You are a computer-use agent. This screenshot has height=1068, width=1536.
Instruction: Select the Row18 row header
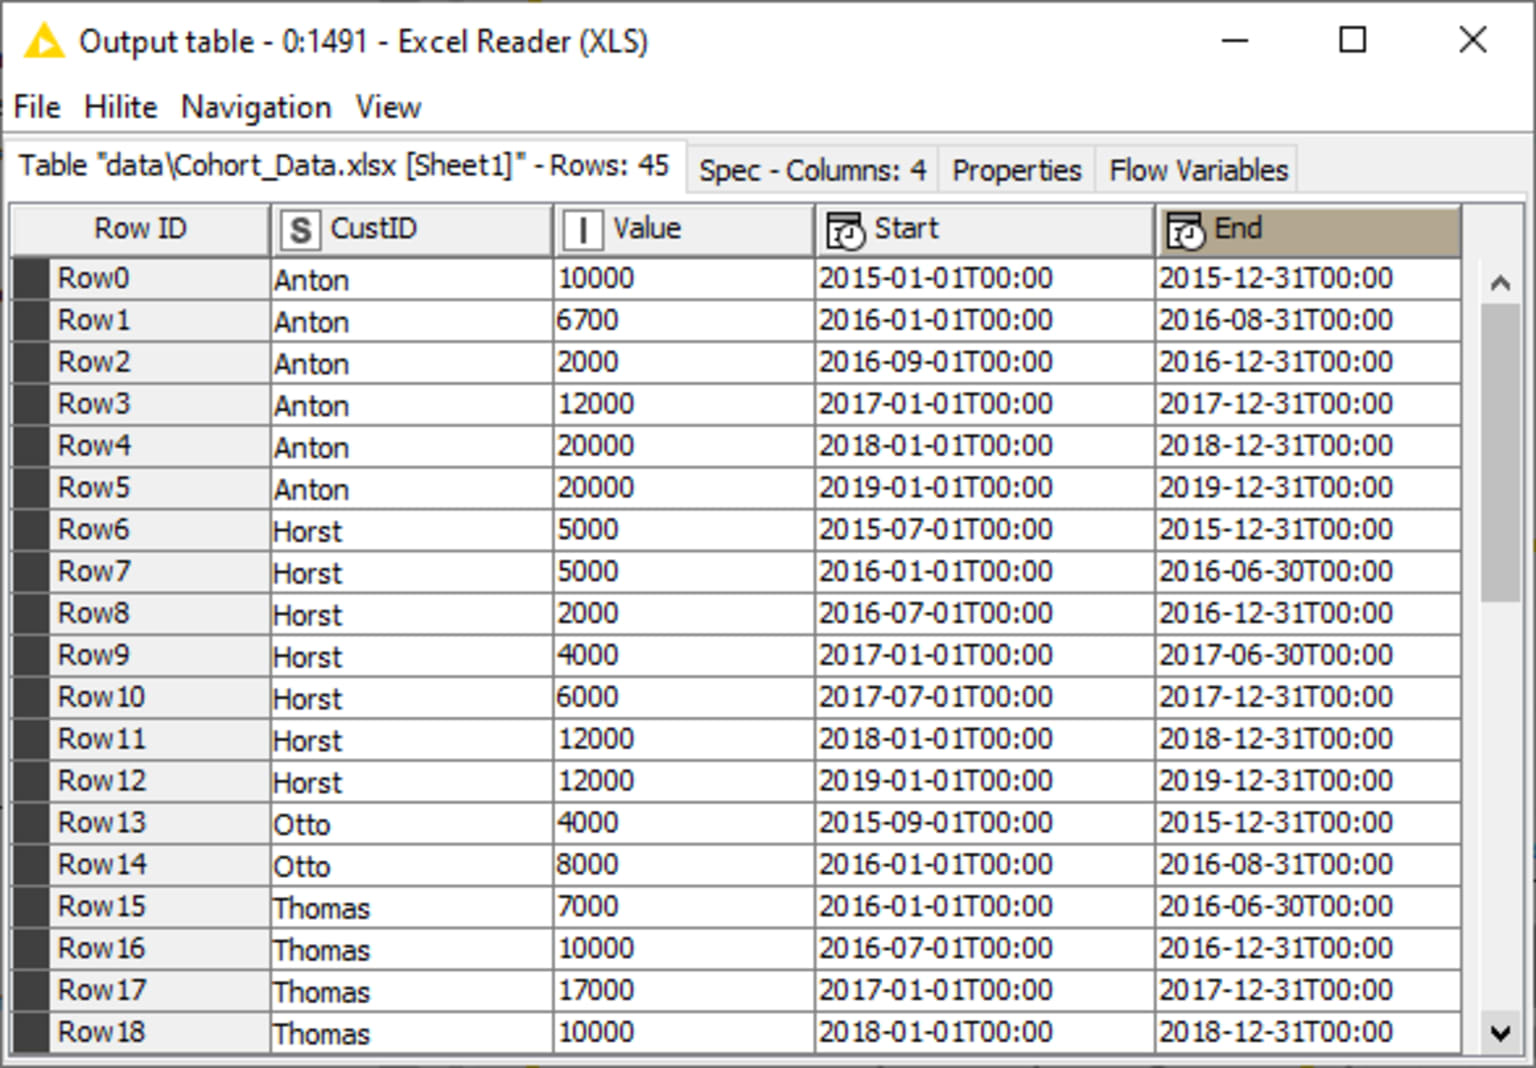click(140, 1032)
